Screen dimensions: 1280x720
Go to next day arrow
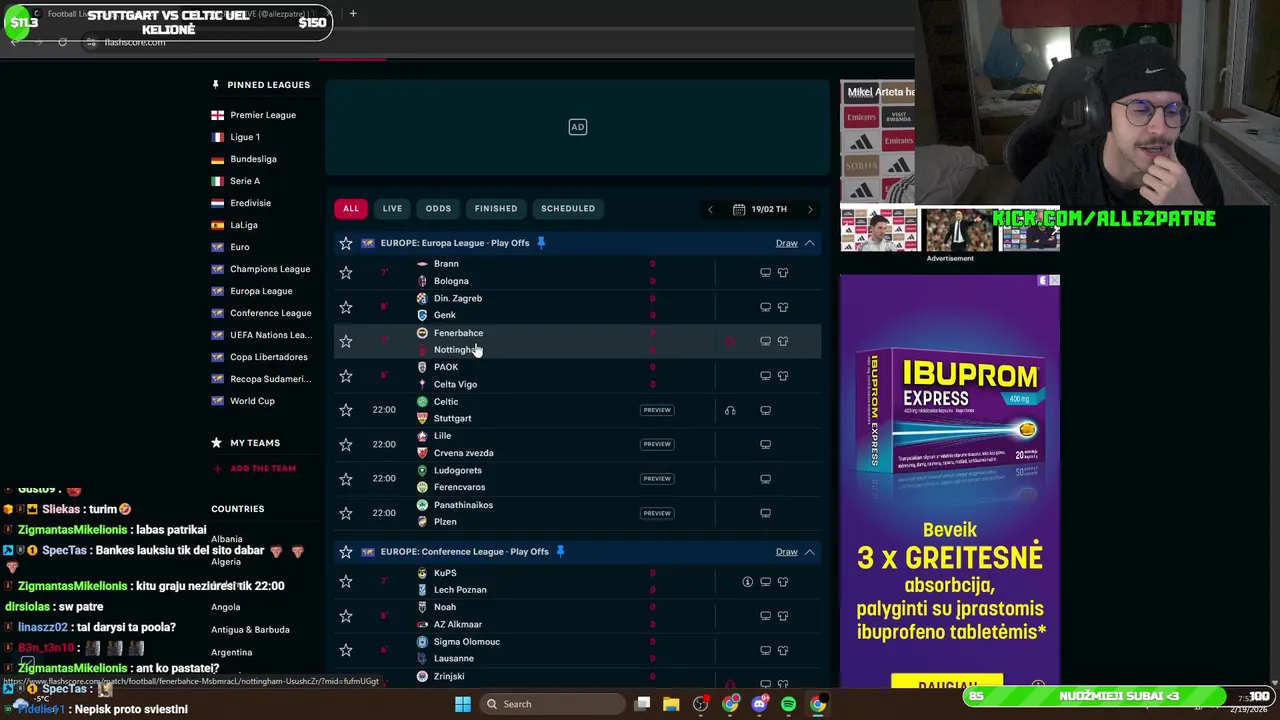tap(810, 209)
